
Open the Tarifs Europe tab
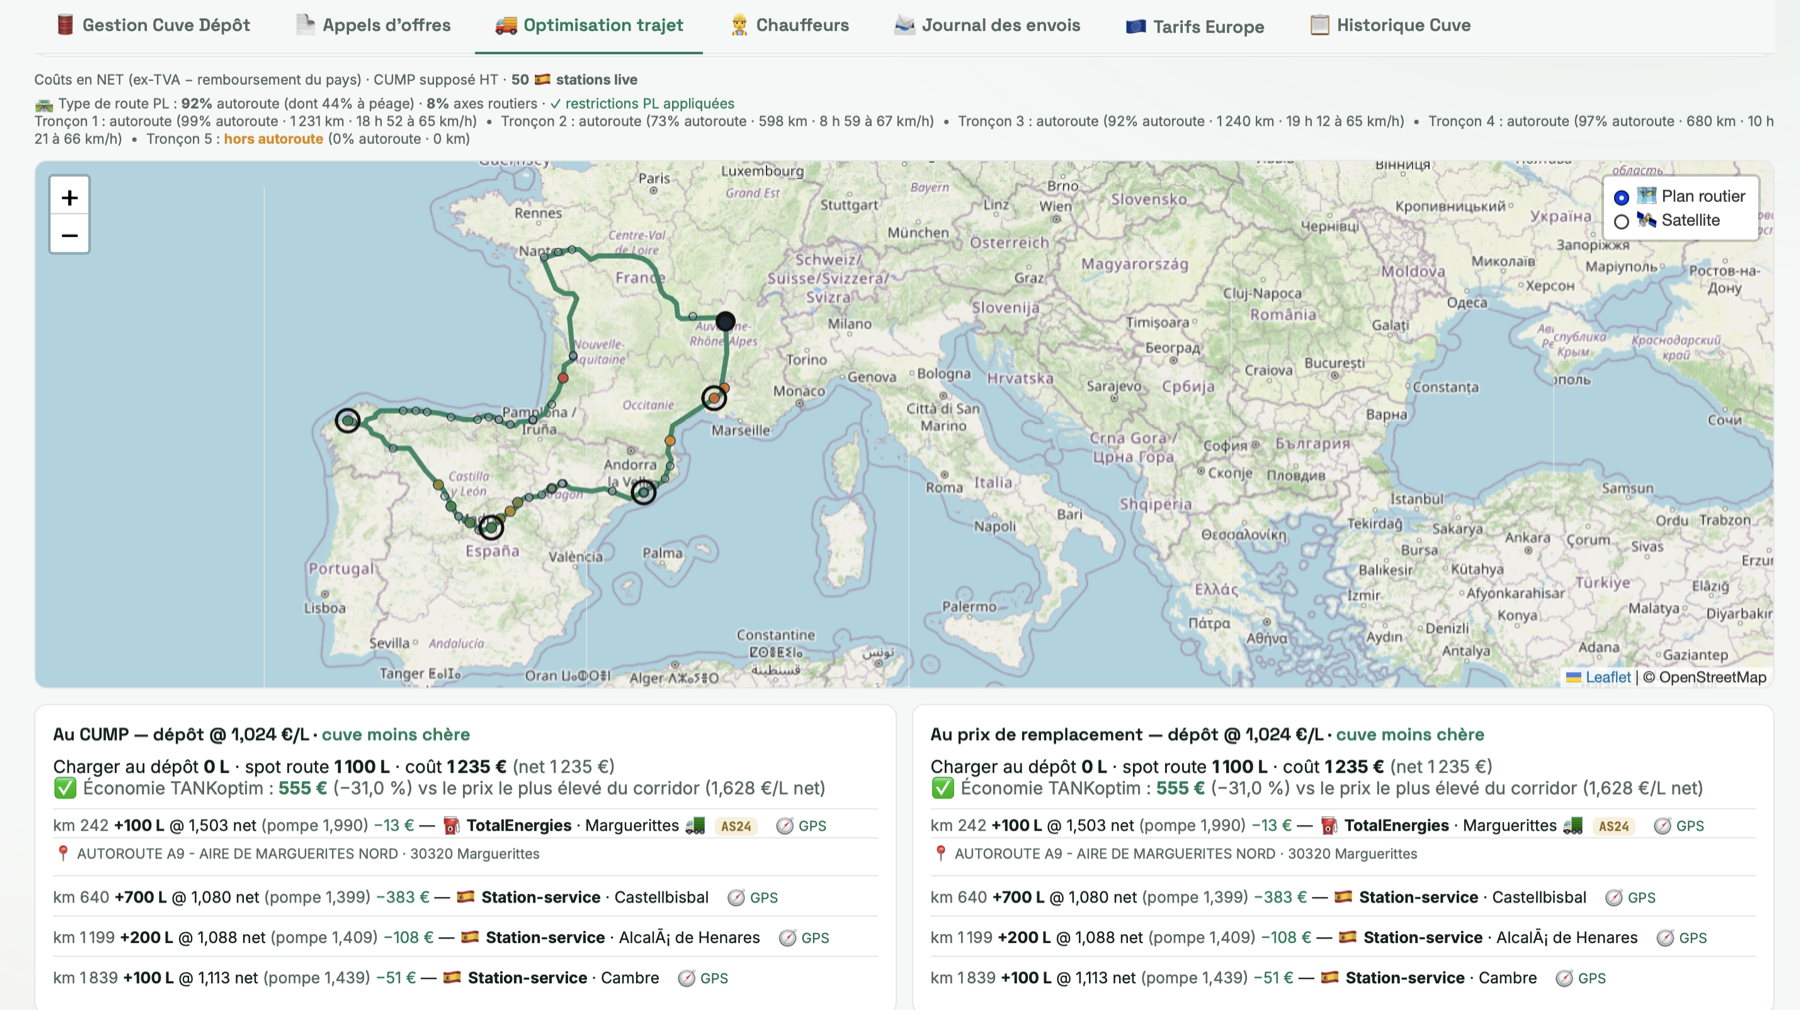[x=1195, y=26]
